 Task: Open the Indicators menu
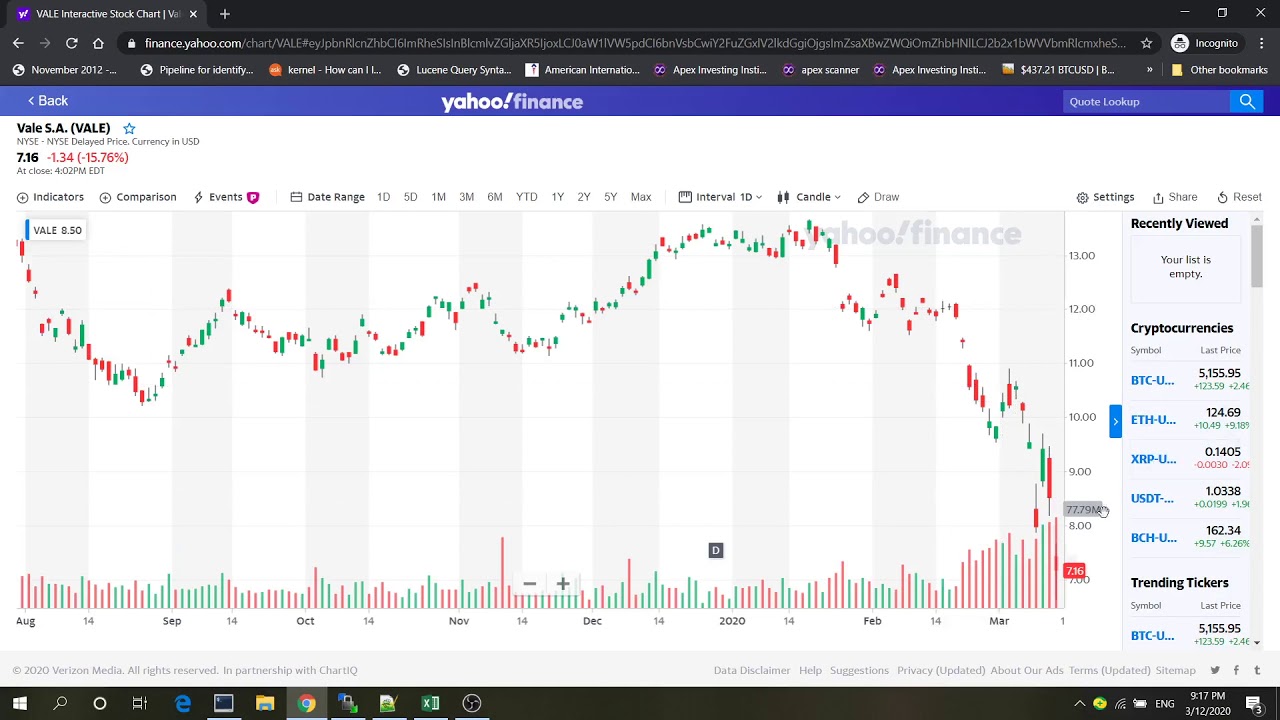coord(50,197)
